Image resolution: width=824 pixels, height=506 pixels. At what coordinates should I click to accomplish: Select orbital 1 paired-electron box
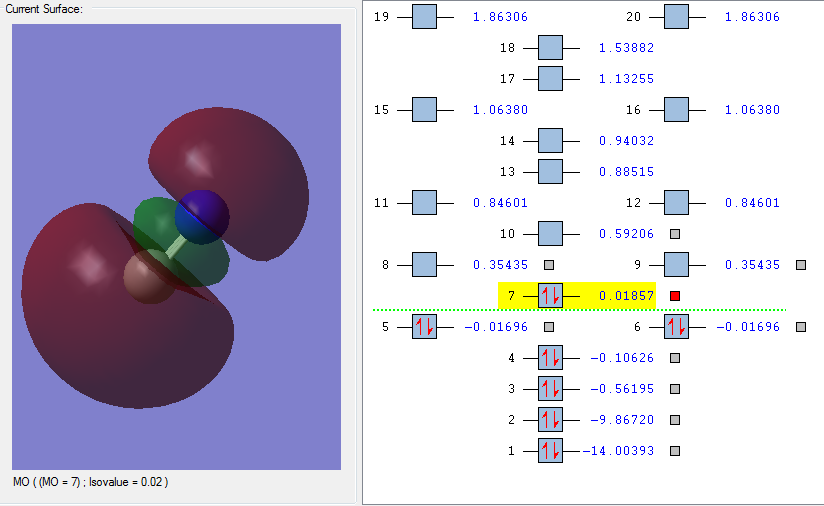click(550, 451)
